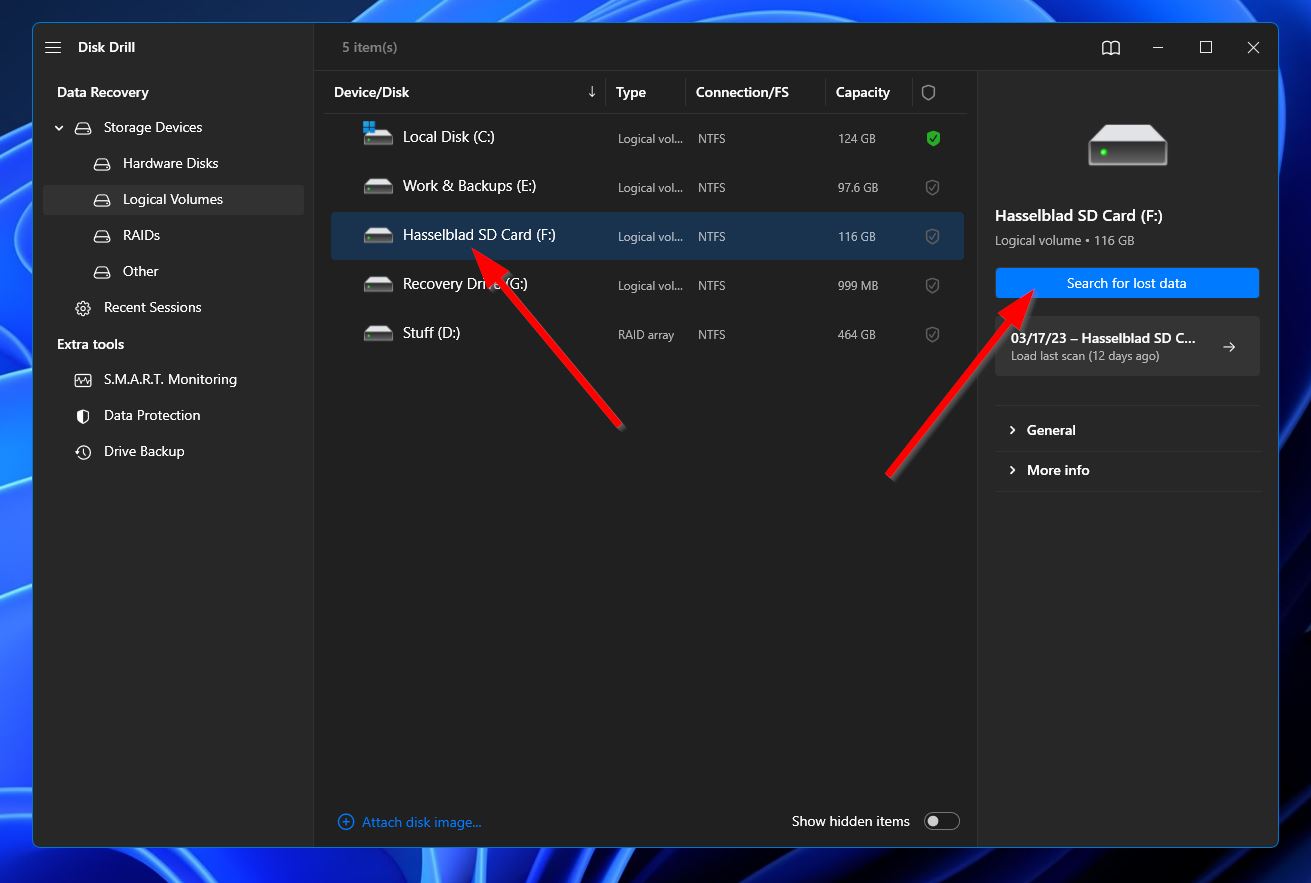This screenshot has width=1311, height=883.
Task: Click the Drive Backup clock icon
Action: 83,452
